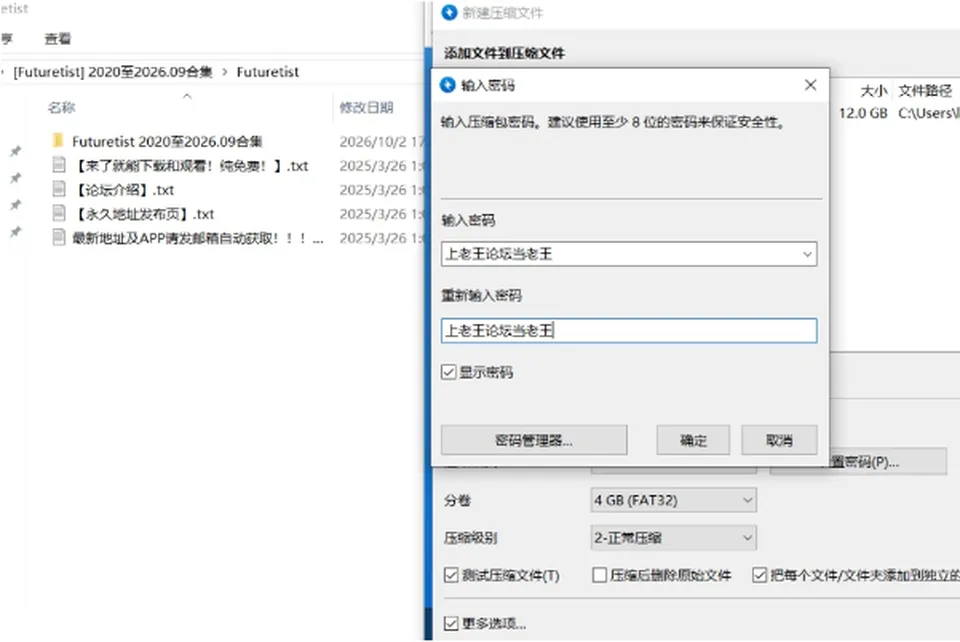The height and width of the screenshot is (642, 960).
Task: Click the 大小 column header in the archive list
Action: (874, 91)
